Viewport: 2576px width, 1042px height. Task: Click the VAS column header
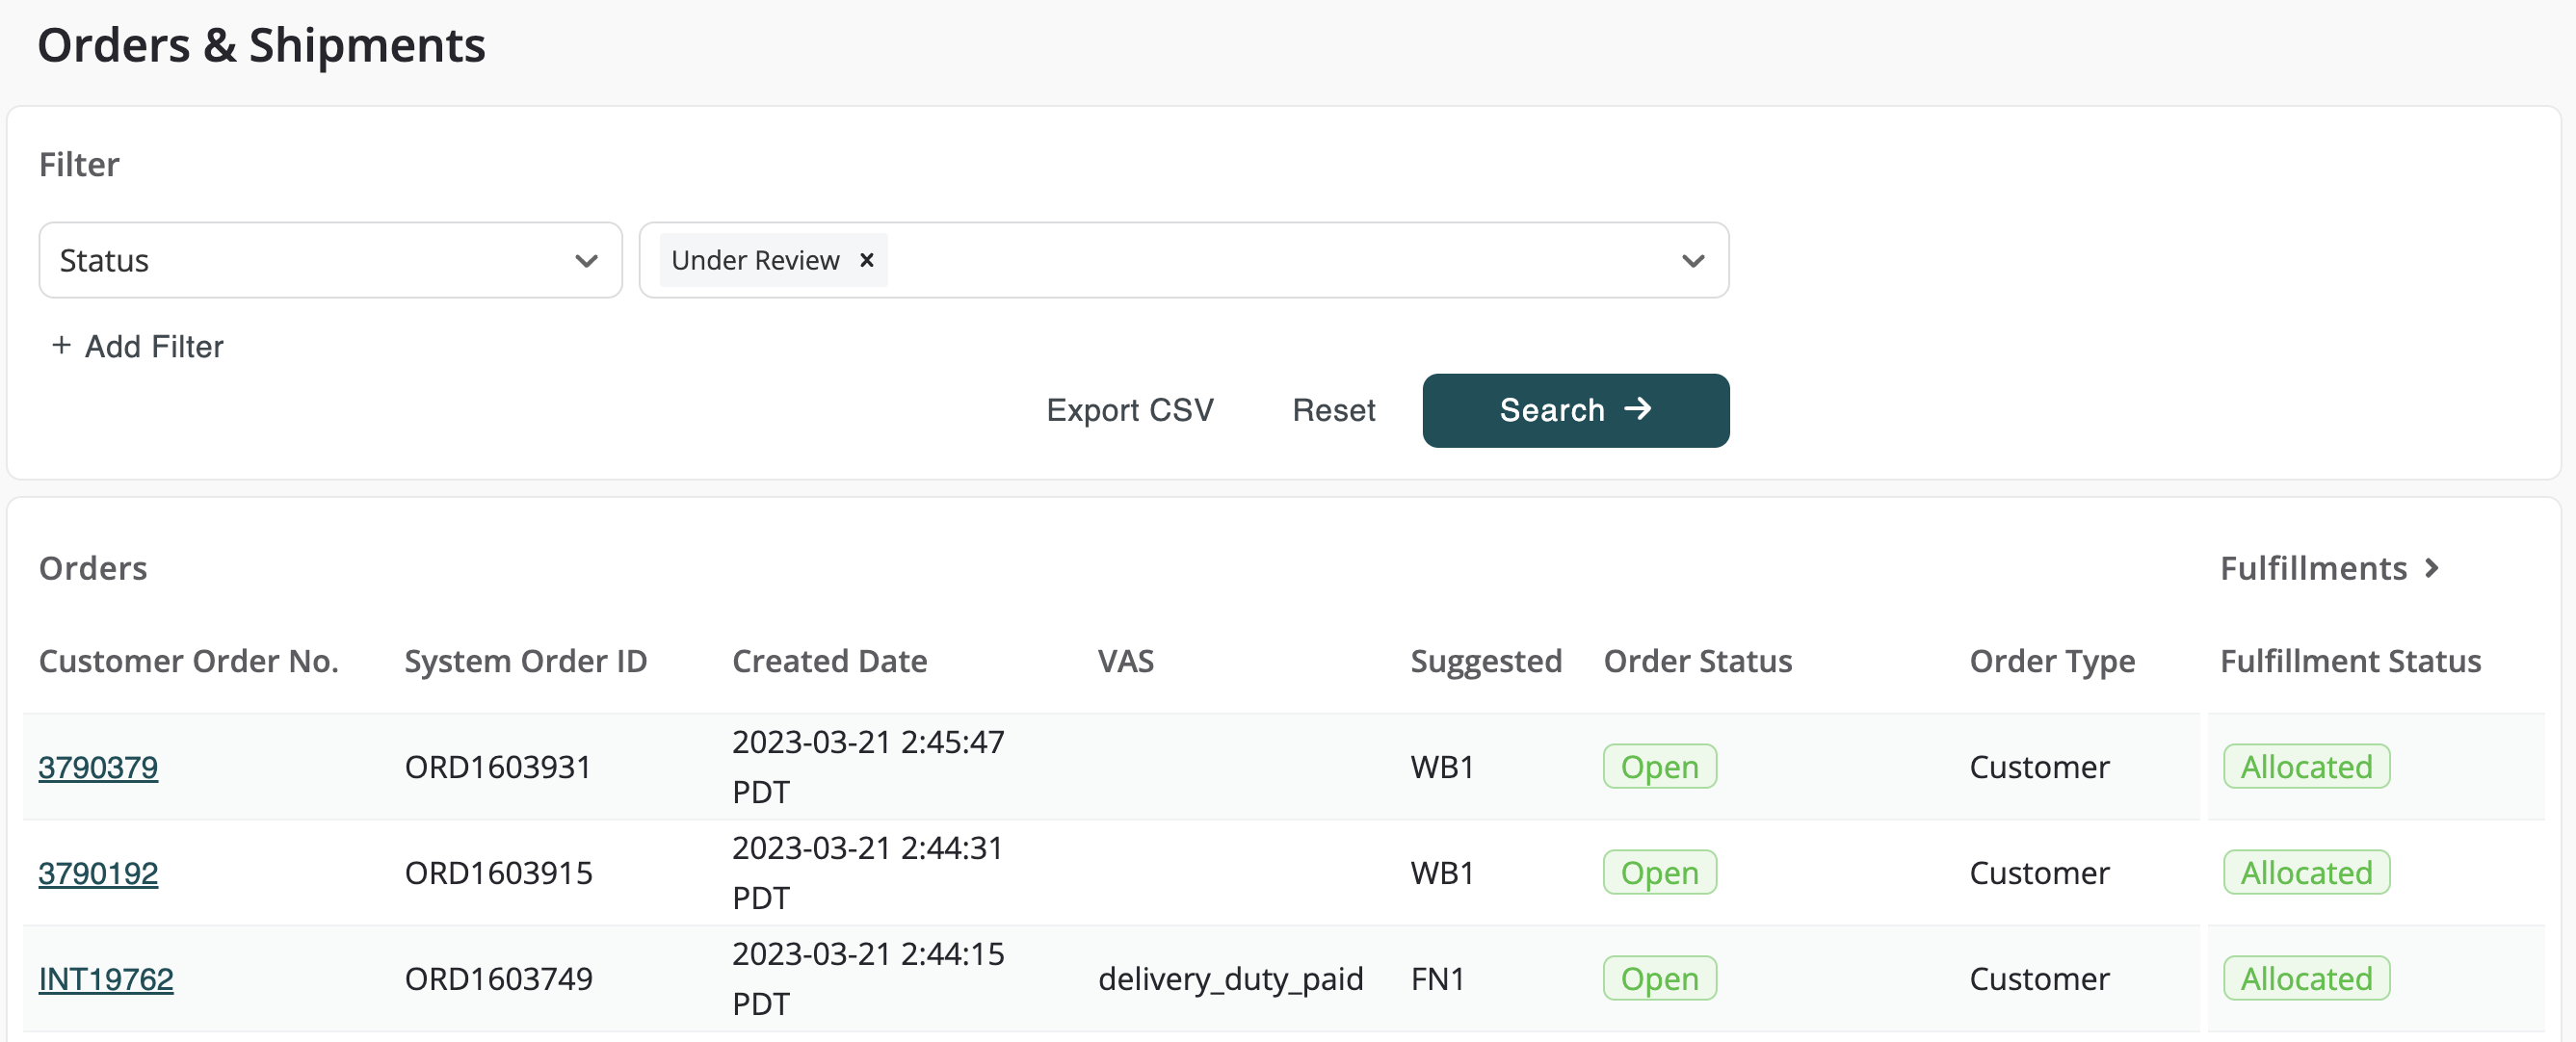pyautogui.click(x=1125, y=661)
